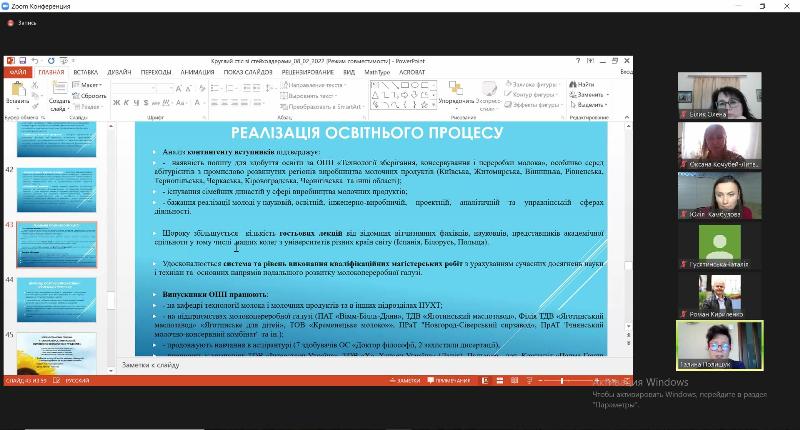Toggle bulleted list formatting
800x430 pixels.
[216, 89]
